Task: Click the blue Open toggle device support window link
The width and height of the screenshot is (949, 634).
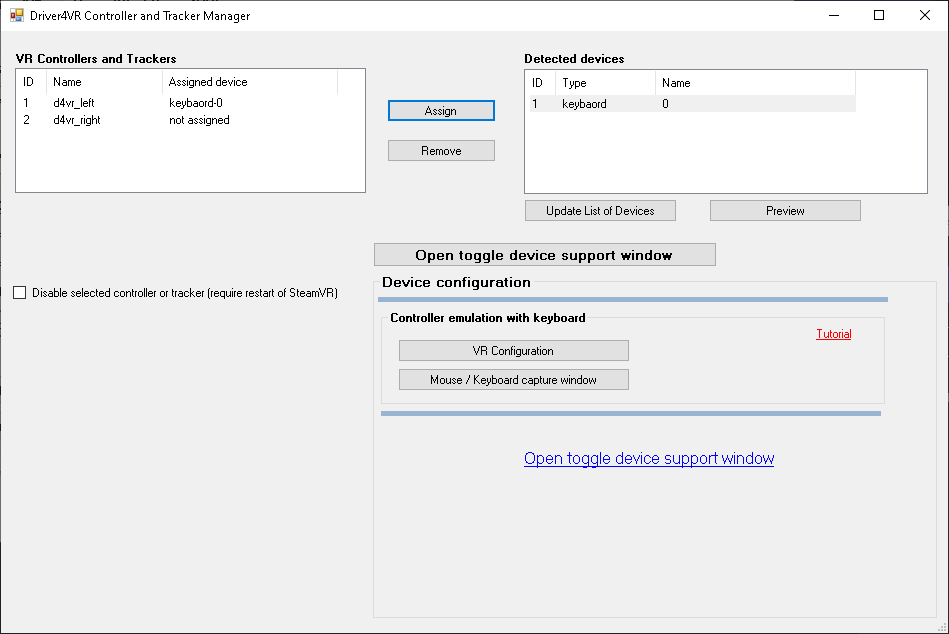Action: (x=648, y=459)
